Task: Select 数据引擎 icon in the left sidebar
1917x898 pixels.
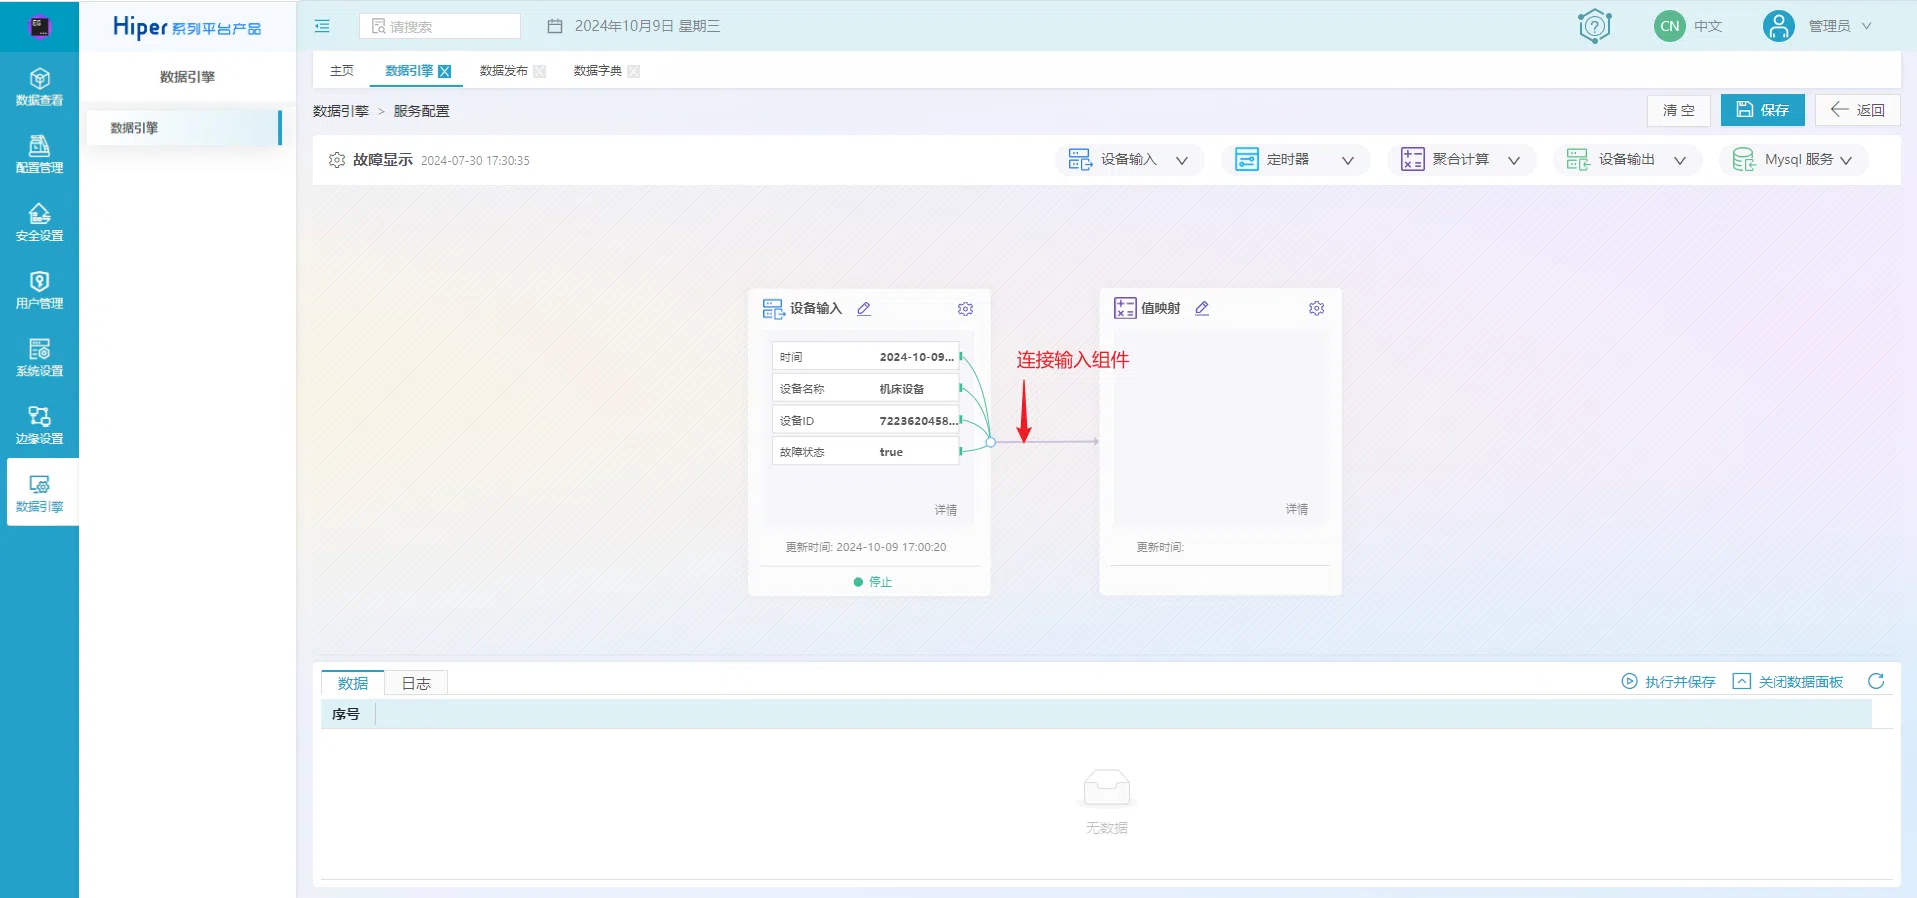Action: 39,484
